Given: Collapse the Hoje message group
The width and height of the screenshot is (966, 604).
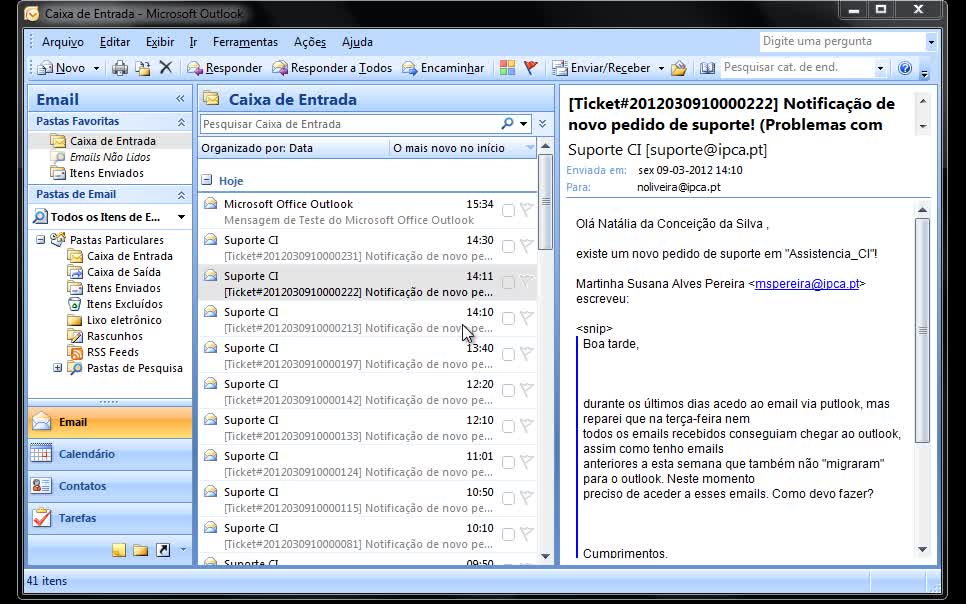Looking at the screenshot, I should [x=207, y=180].
